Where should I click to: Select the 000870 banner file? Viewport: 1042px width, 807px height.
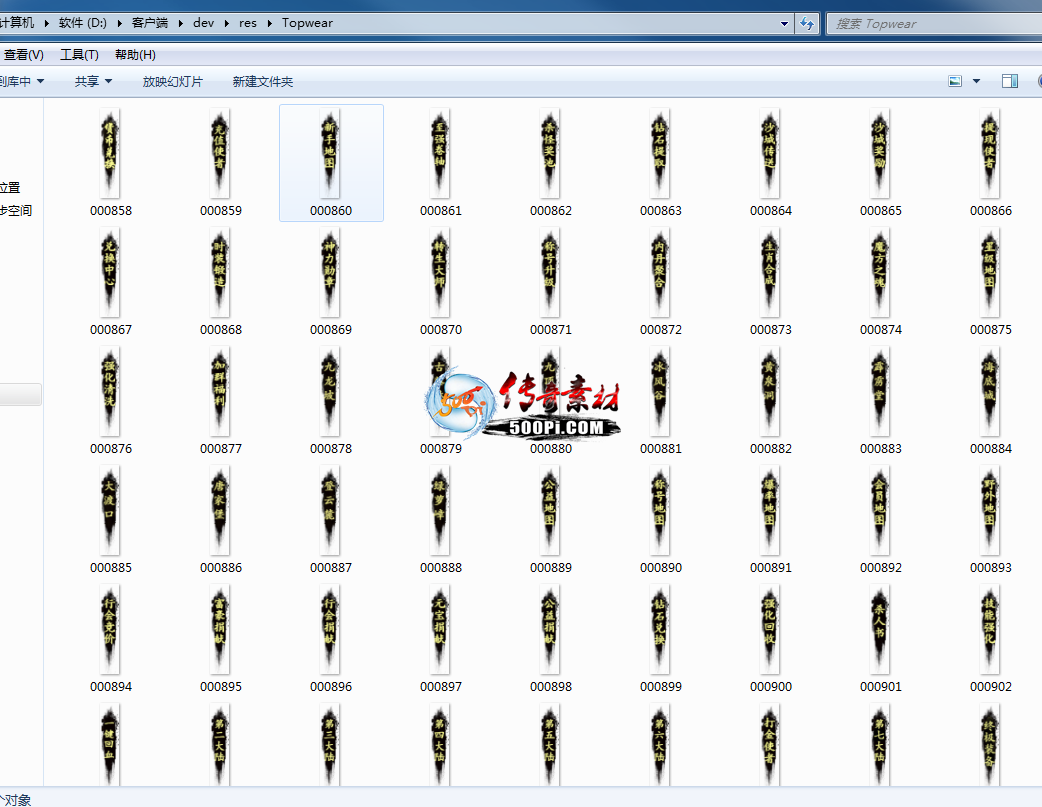pyautogui.click(x=440, y=273)
